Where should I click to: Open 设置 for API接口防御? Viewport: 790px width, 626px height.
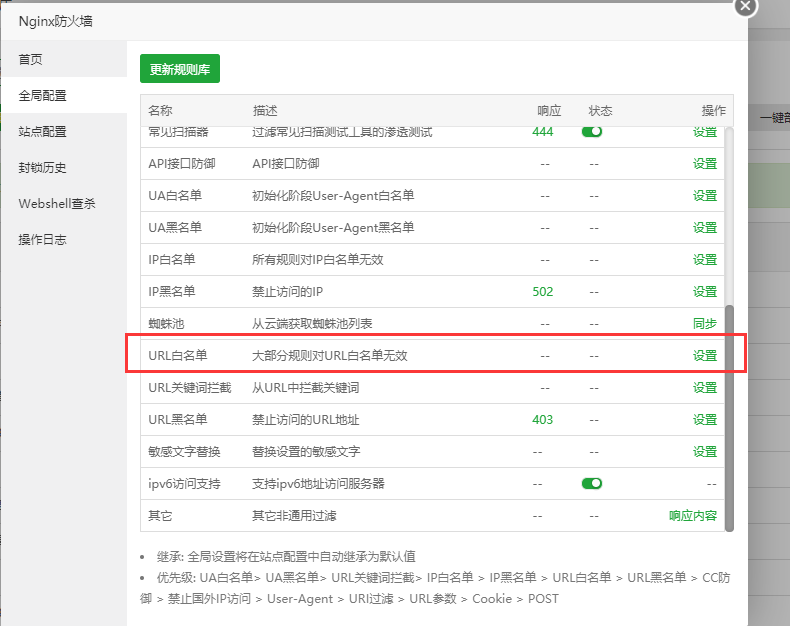click(x=705, y=163)
